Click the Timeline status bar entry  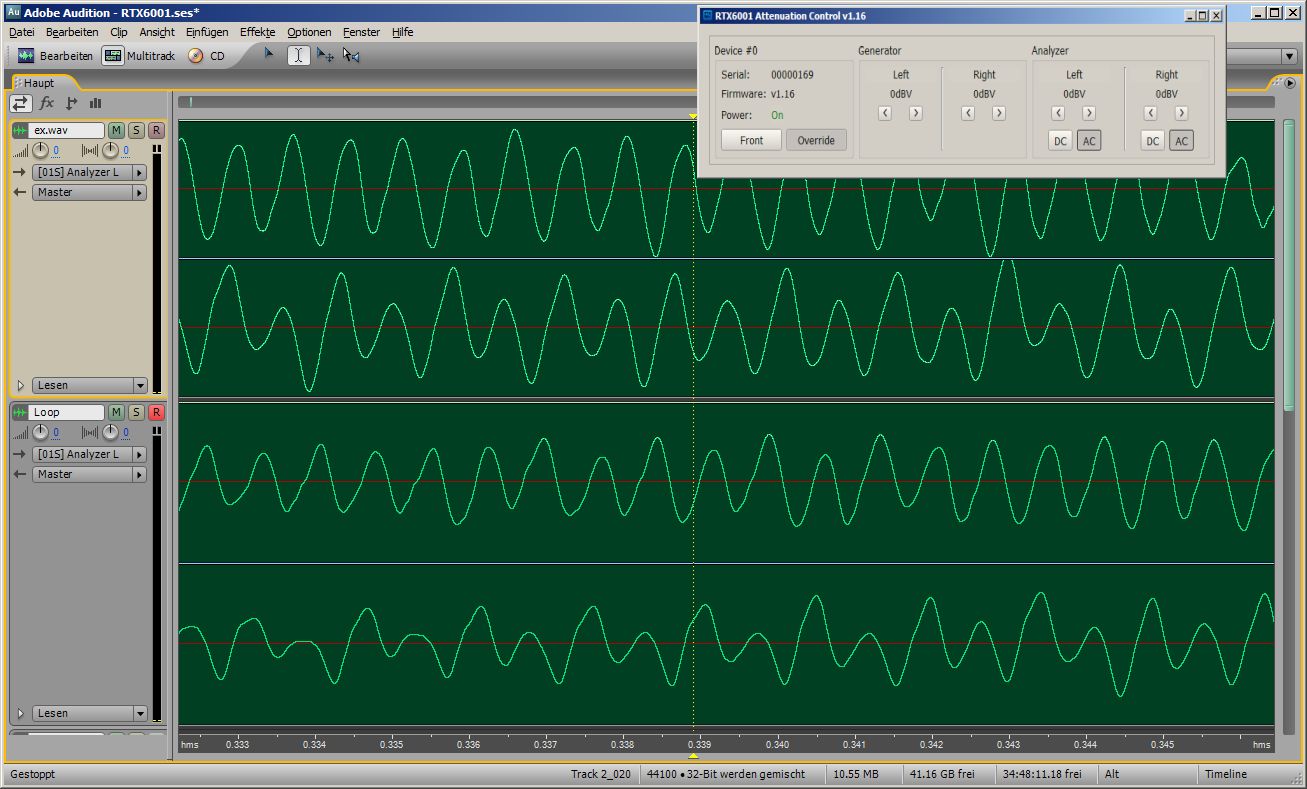click(1226, 774)
